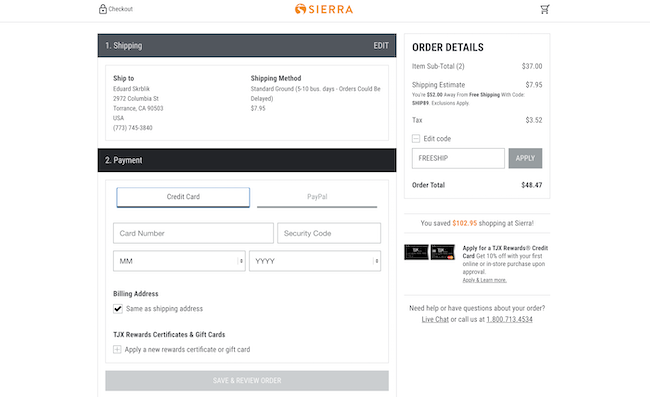The image size is (650, 397).
Task: Click the saved $102.95 amount
Action: [464, 223]
